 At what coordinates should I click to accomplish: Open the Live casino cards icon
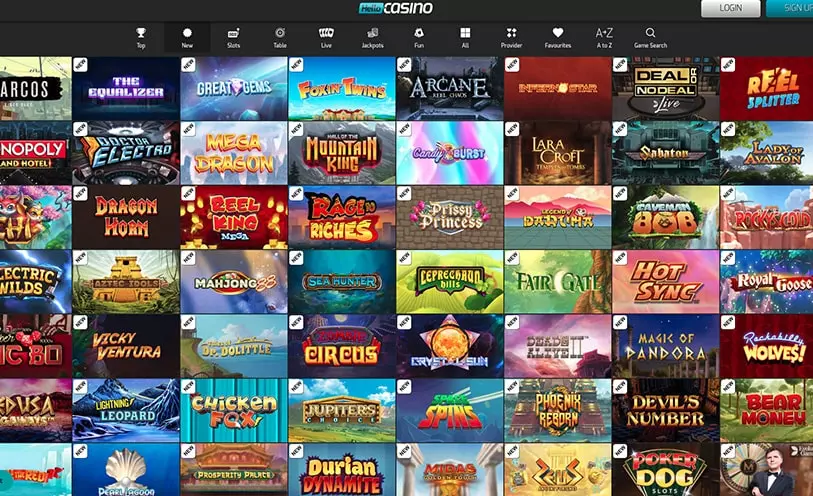coord(326,33)
